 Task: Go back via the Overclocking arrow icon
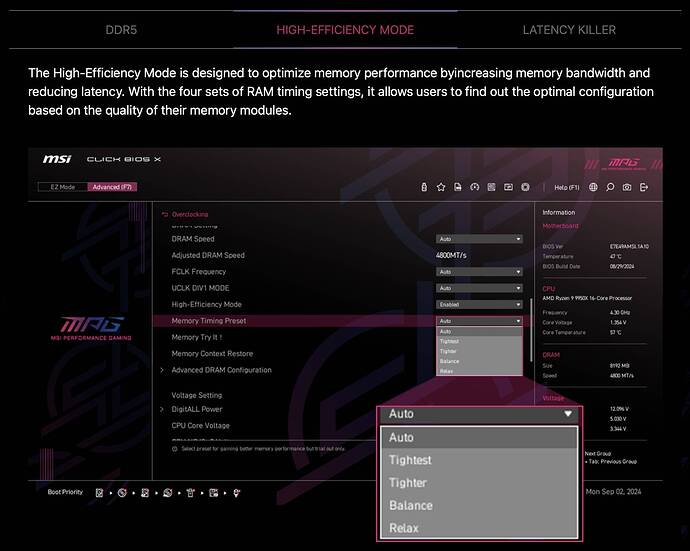(x=165, y=214)
